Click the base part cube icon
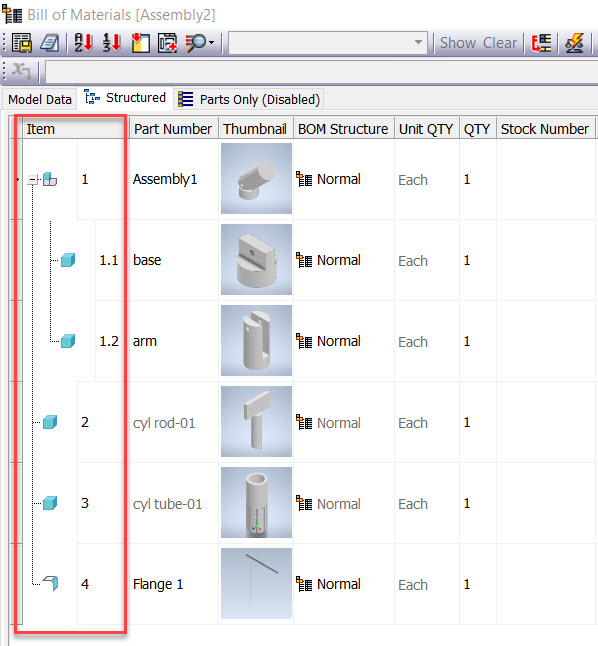The height and width of the screenshot is (646, 598). tap(68, 260)
